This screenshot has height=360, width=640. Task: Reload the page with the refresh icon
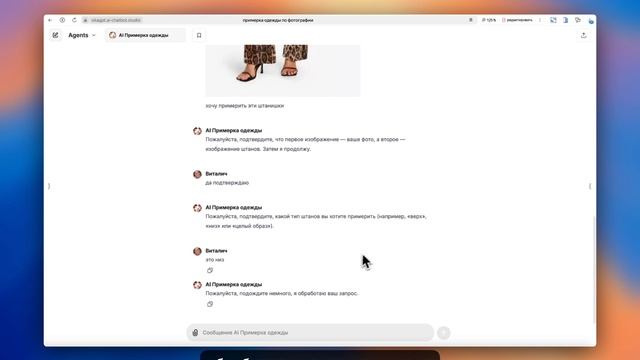point(74,20)
